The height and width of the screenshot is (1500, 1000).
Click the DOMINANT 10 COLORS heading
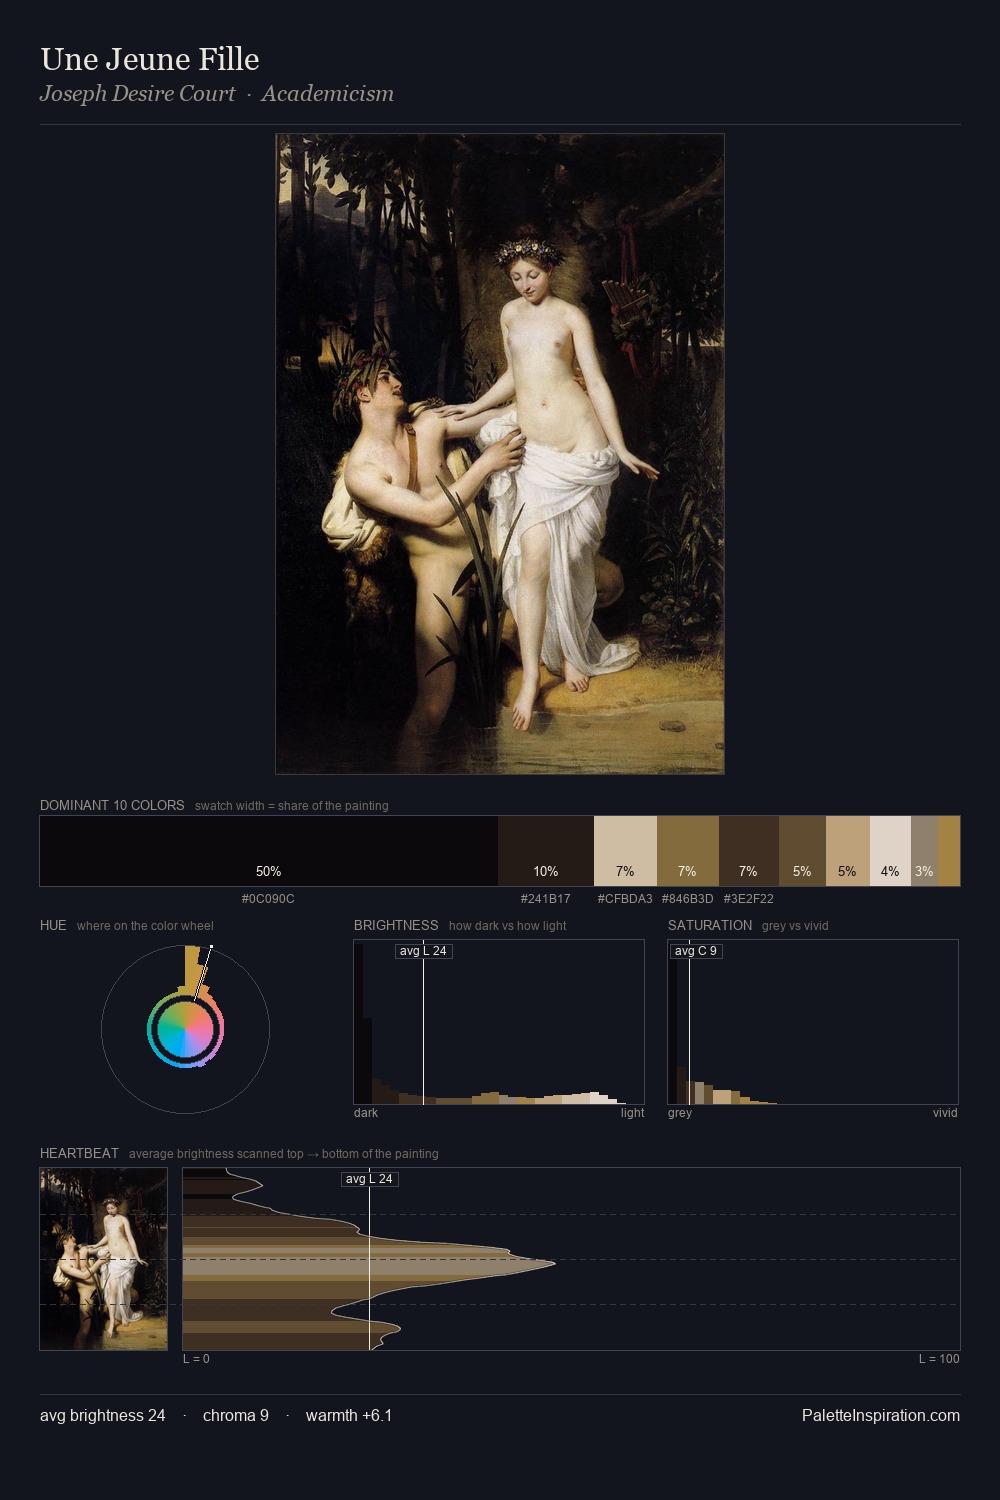[112, 805]
